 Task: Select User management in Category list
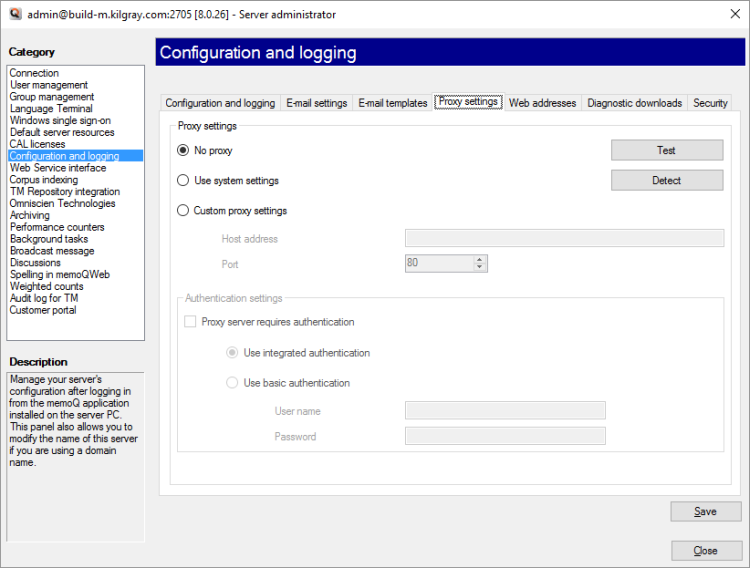pos(49,85)
